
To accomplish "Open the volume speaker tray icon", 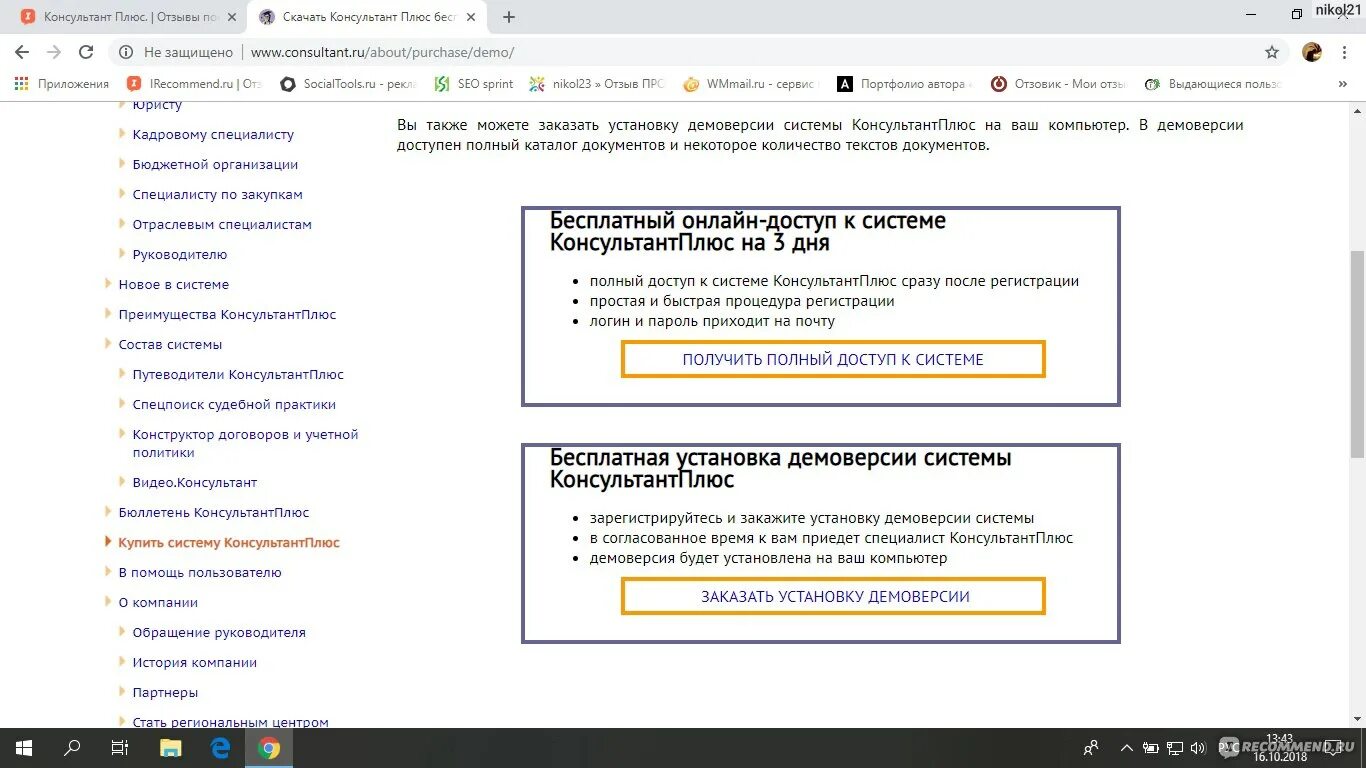I will pos(1197,748).
